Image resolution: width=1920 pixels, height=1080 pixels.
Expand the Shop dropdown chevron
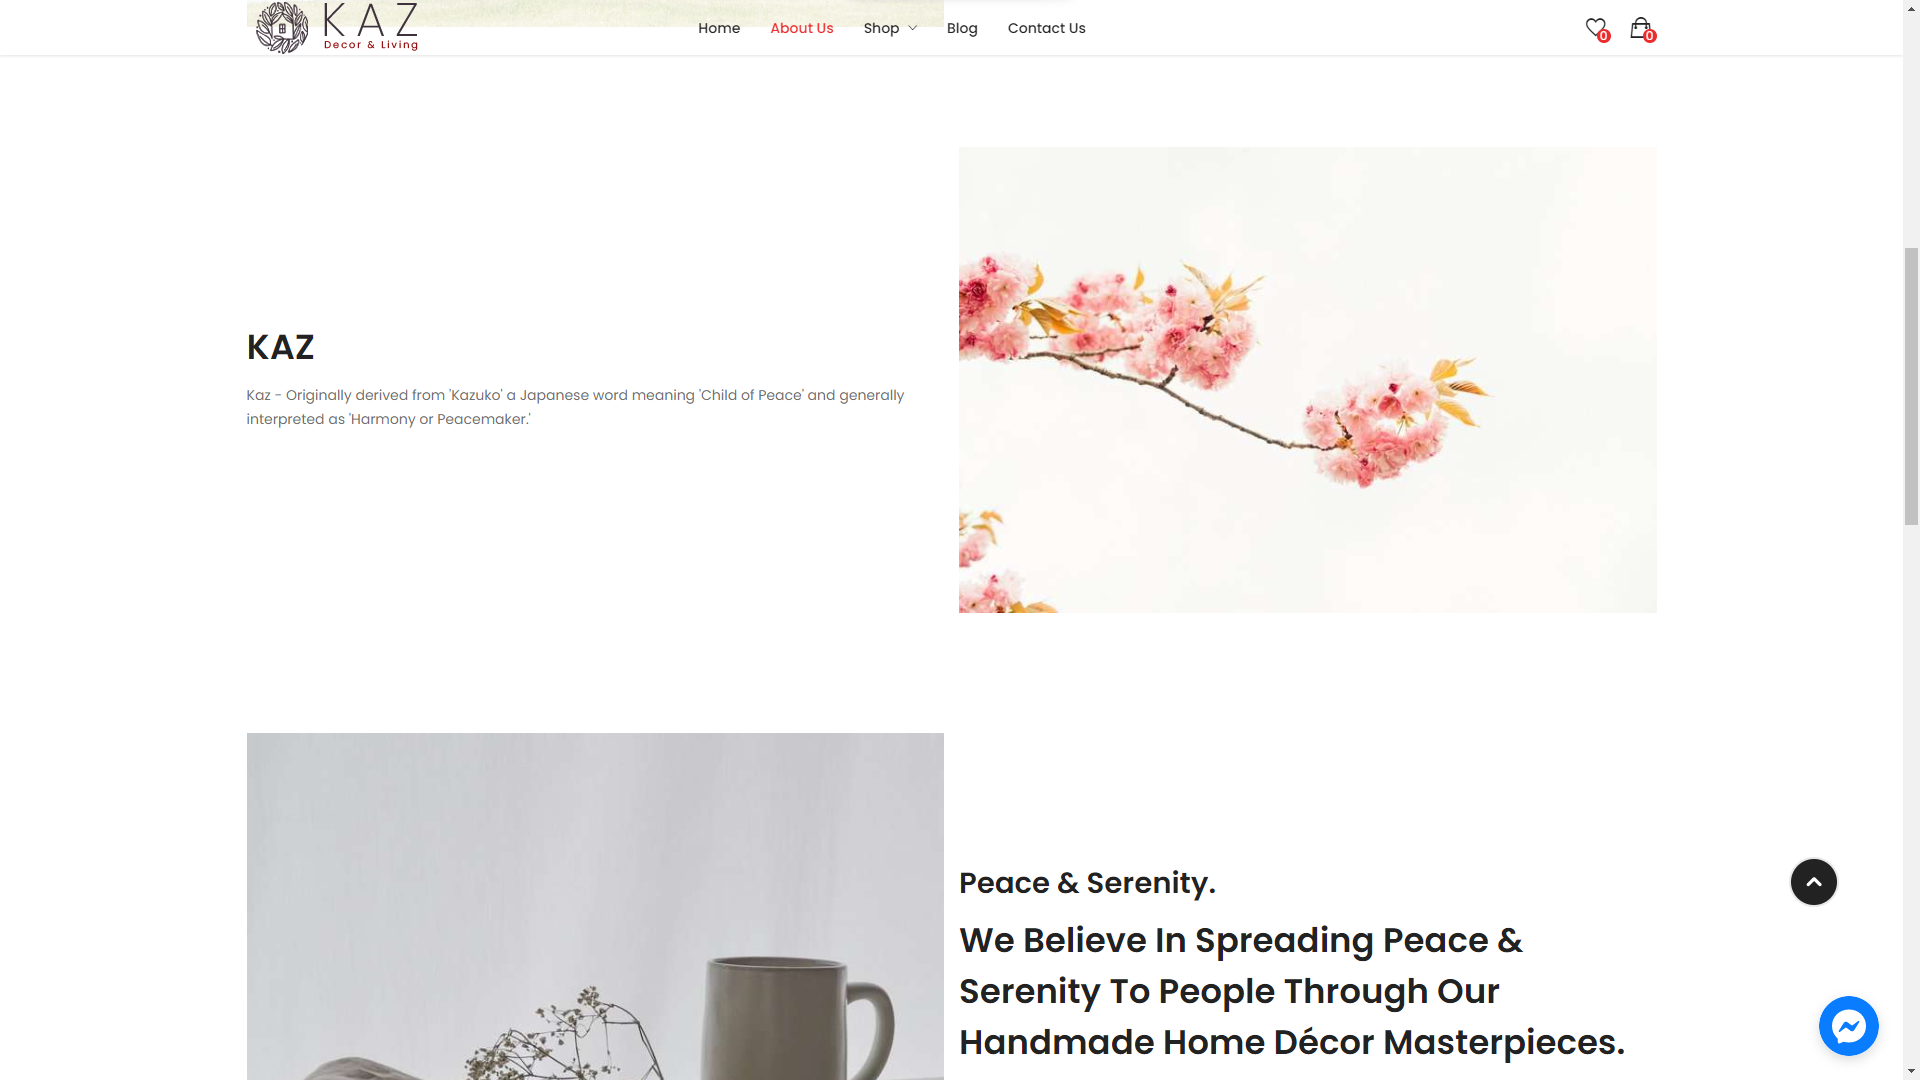[912, 28]
